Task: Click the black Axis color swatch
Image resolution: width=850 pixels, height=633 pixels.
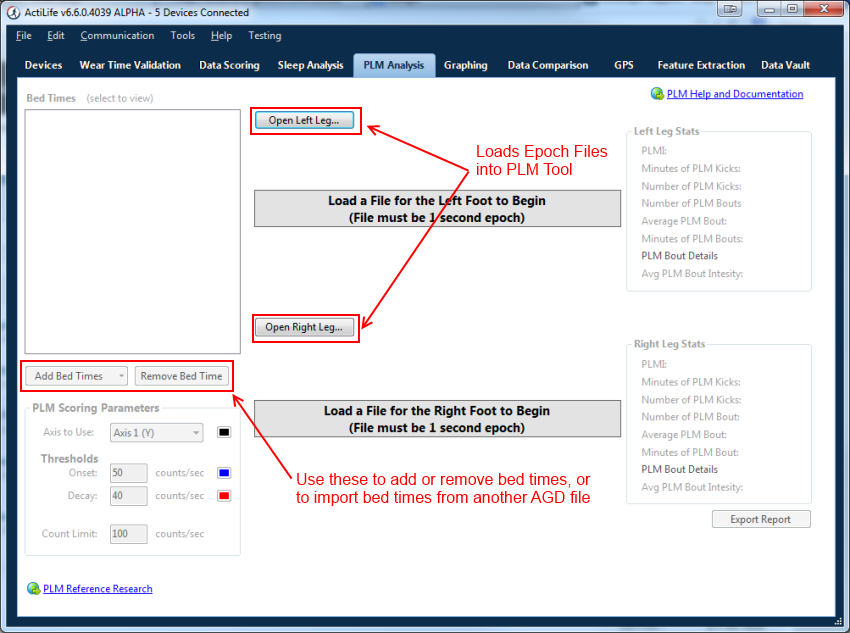Action: coord(223,432)
